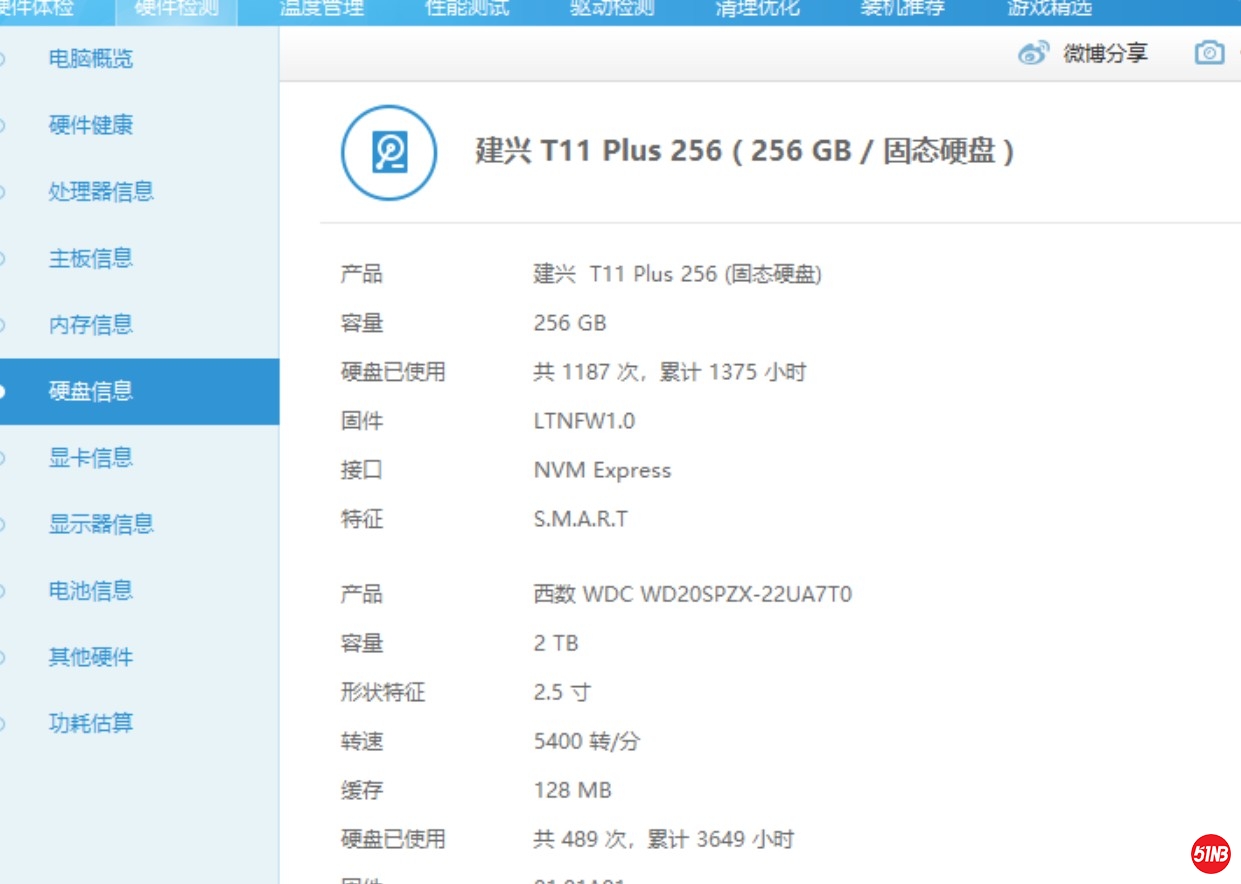1241x884 pixels.
Task: Click the firmware value LTNFW1.0
Action: (x=584, y=421)
